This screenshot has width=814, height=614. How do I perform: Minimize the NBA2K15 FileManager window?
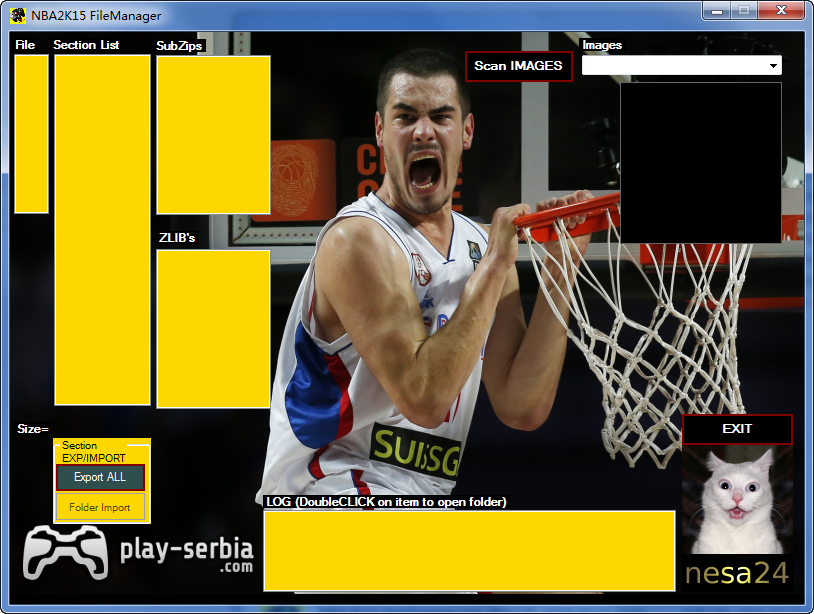coord(717,10)
